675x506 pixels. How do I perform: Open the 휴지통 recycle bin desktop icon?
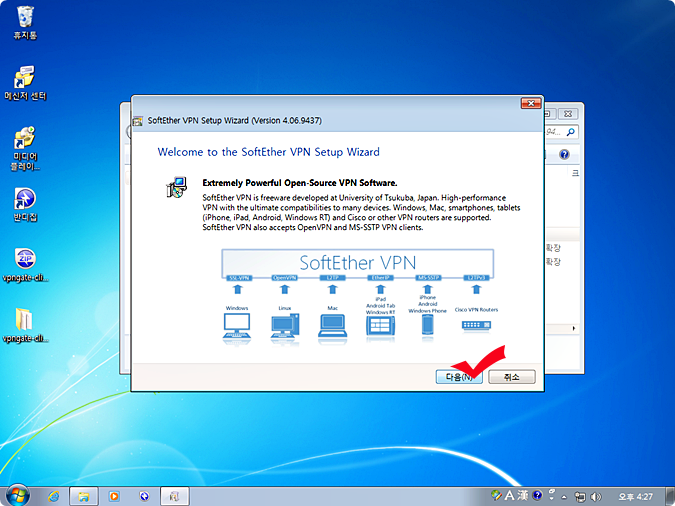(x=25, y=22)
